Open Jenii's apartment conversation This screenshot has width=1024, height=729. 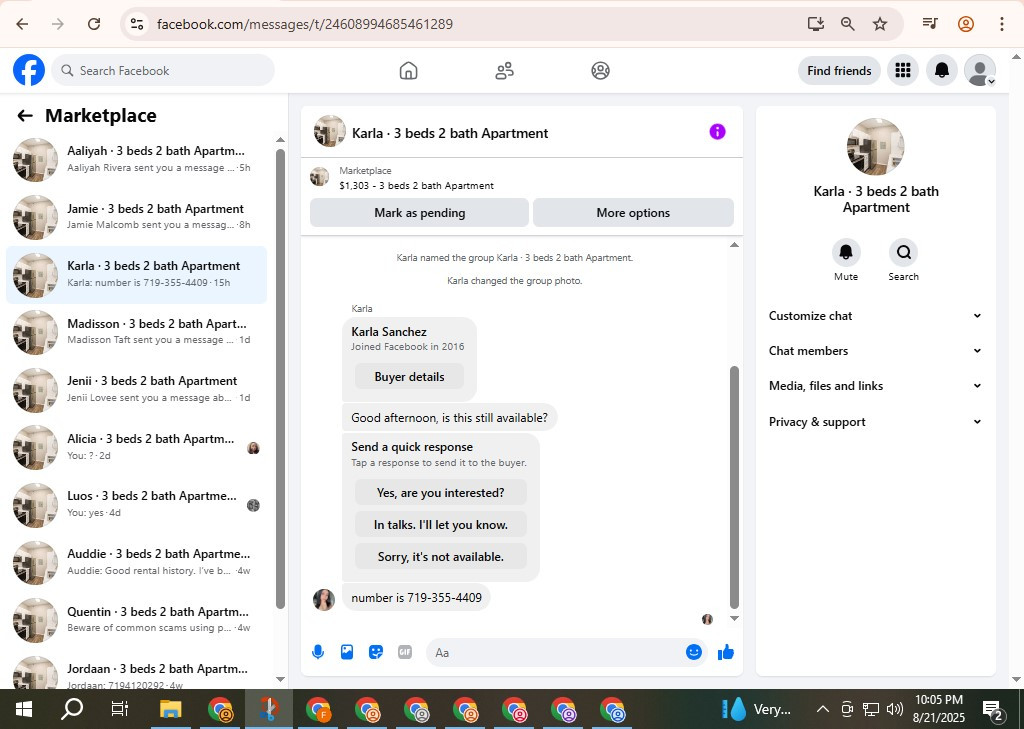click(x=136, y=389)
